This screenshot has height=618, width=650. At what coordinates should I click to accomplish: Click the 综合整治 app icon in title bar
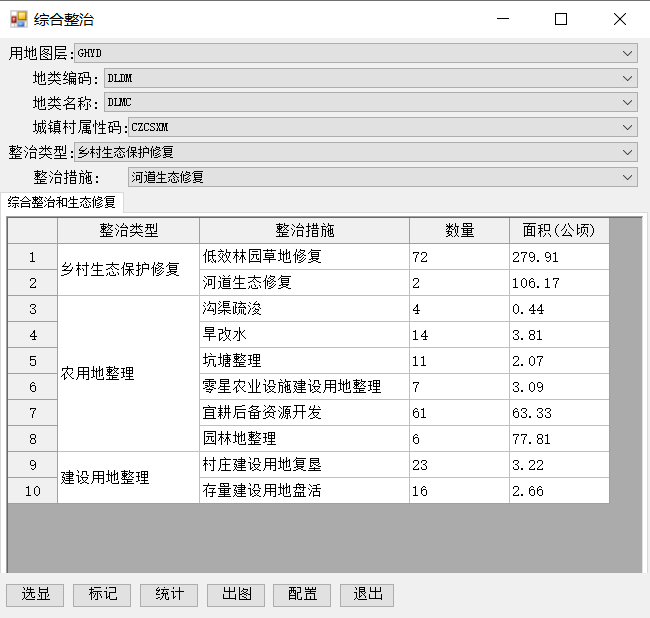[x=19, y=19]
